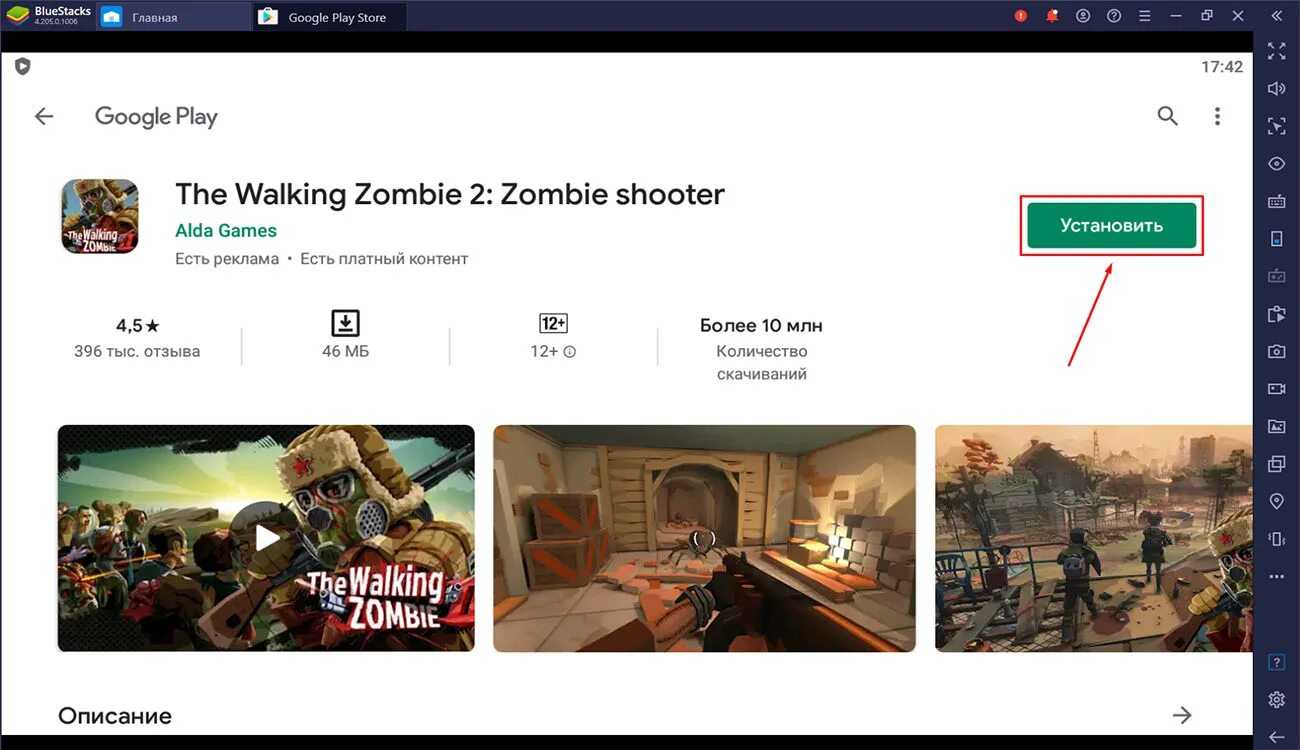Play the game trailer video
Image resolution: width=1300 pixels, height=750 pixels.
[266, 538]
